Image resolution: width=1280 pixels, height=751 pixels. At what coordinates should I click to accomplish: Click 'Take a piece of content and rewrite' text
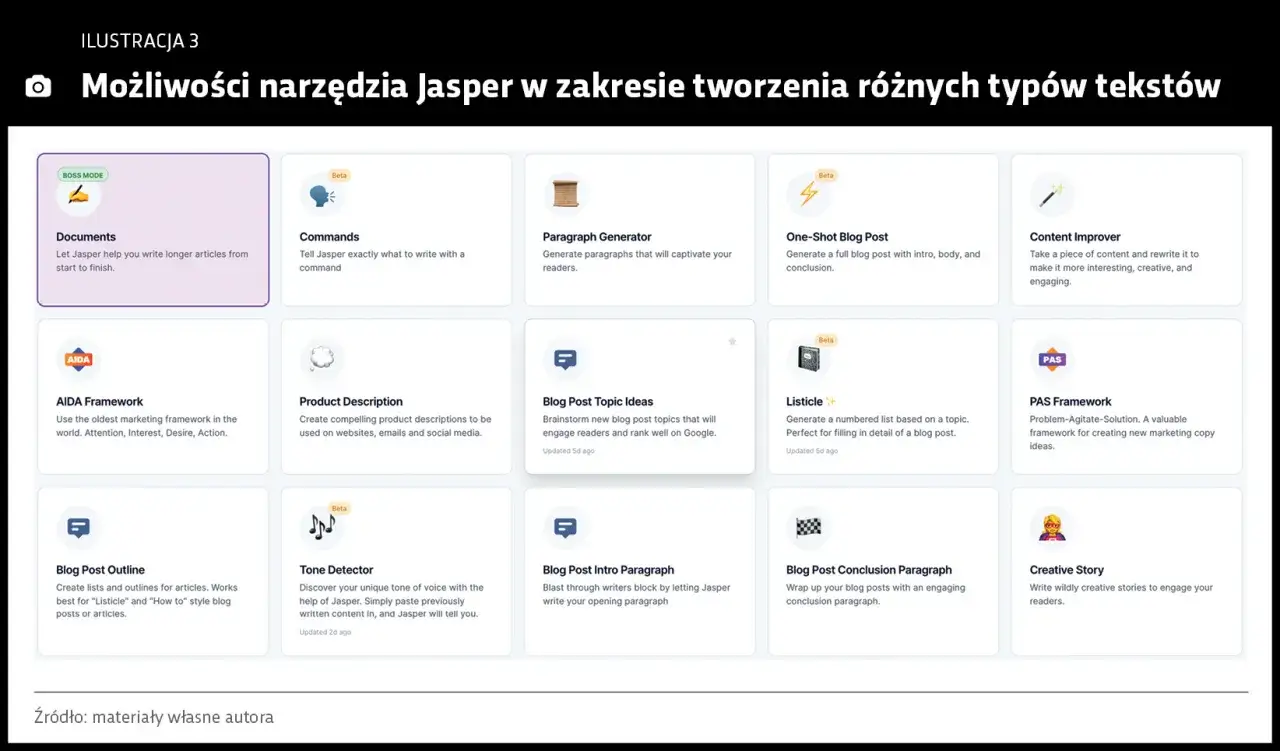pos(1114,268)
